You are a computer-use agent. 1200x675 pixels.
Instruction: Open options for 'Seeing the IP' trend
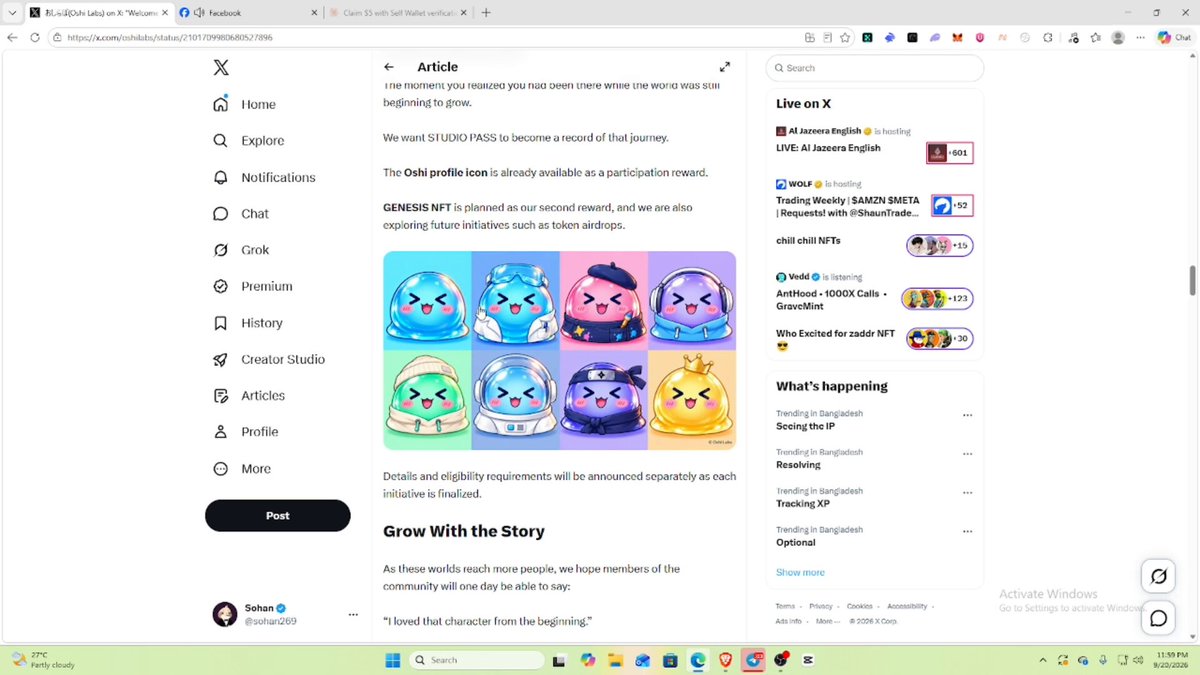click(967, 415)
